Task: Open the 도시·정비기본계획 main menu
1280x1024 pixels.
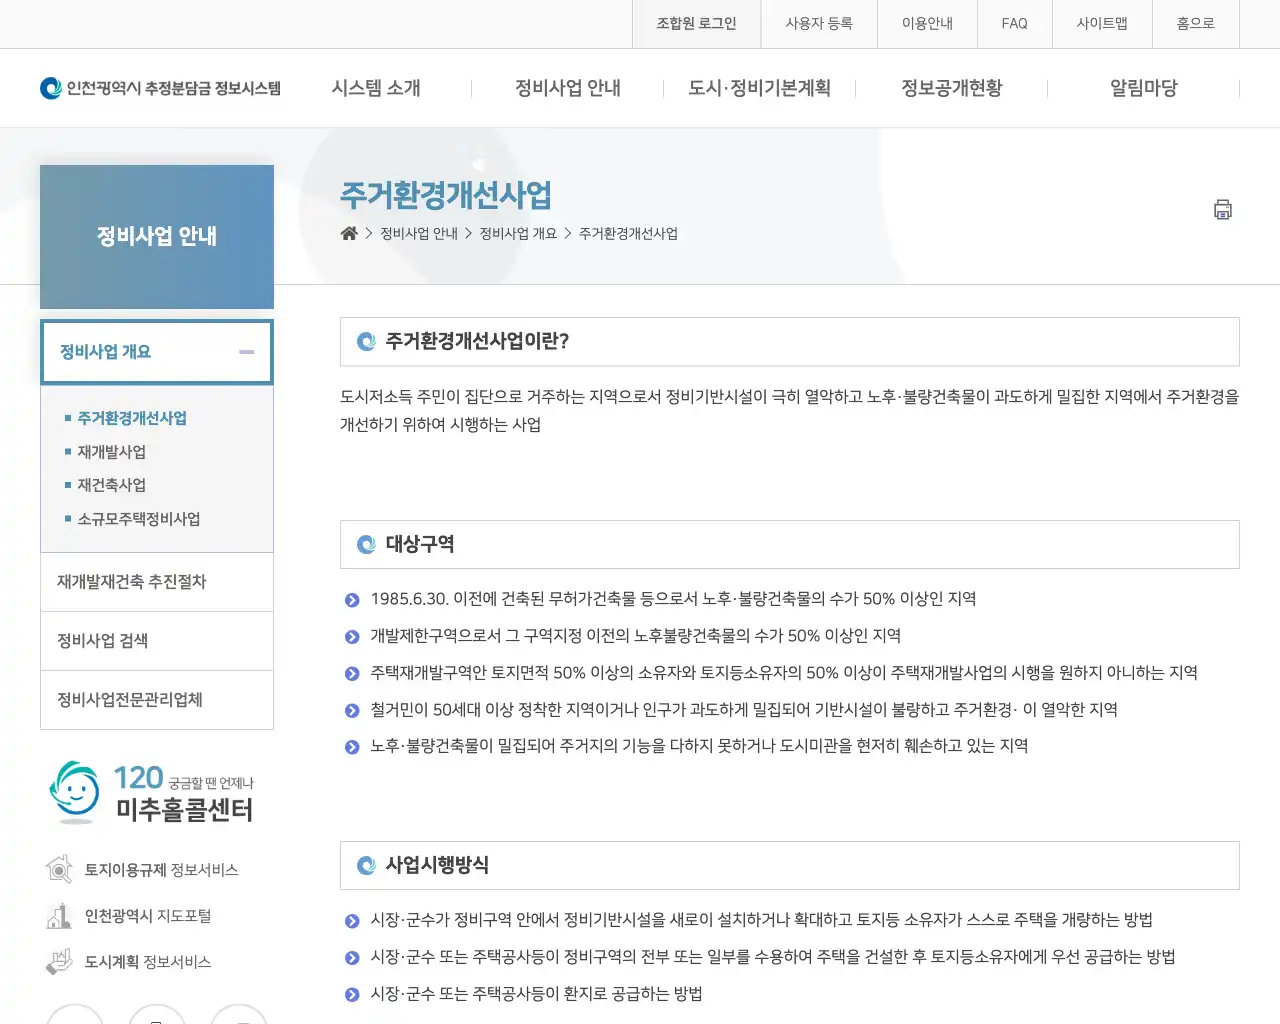Action: [x=760, y=88]
